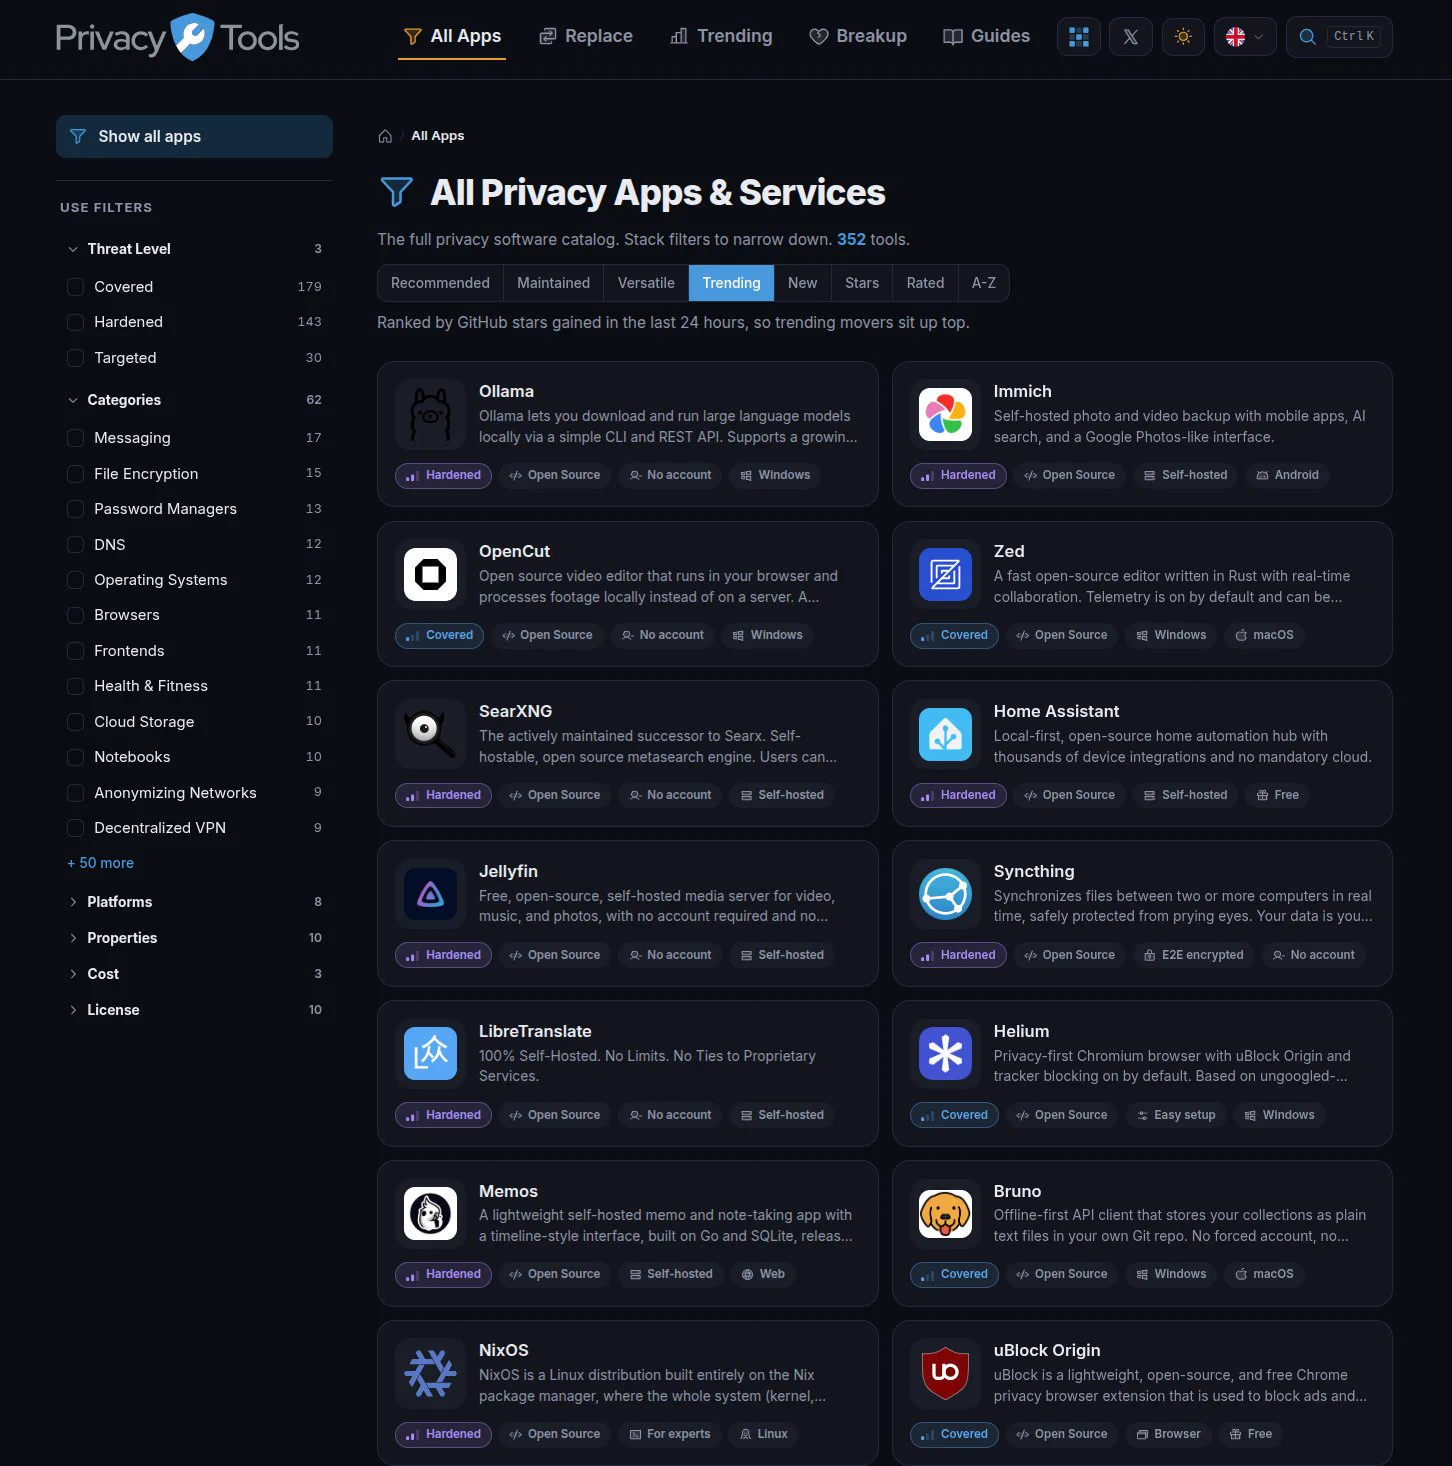This screenshot has width=1452, height=1466.
Task: Enable the Targeted threat level checkbox
Action: click(75, 358)
